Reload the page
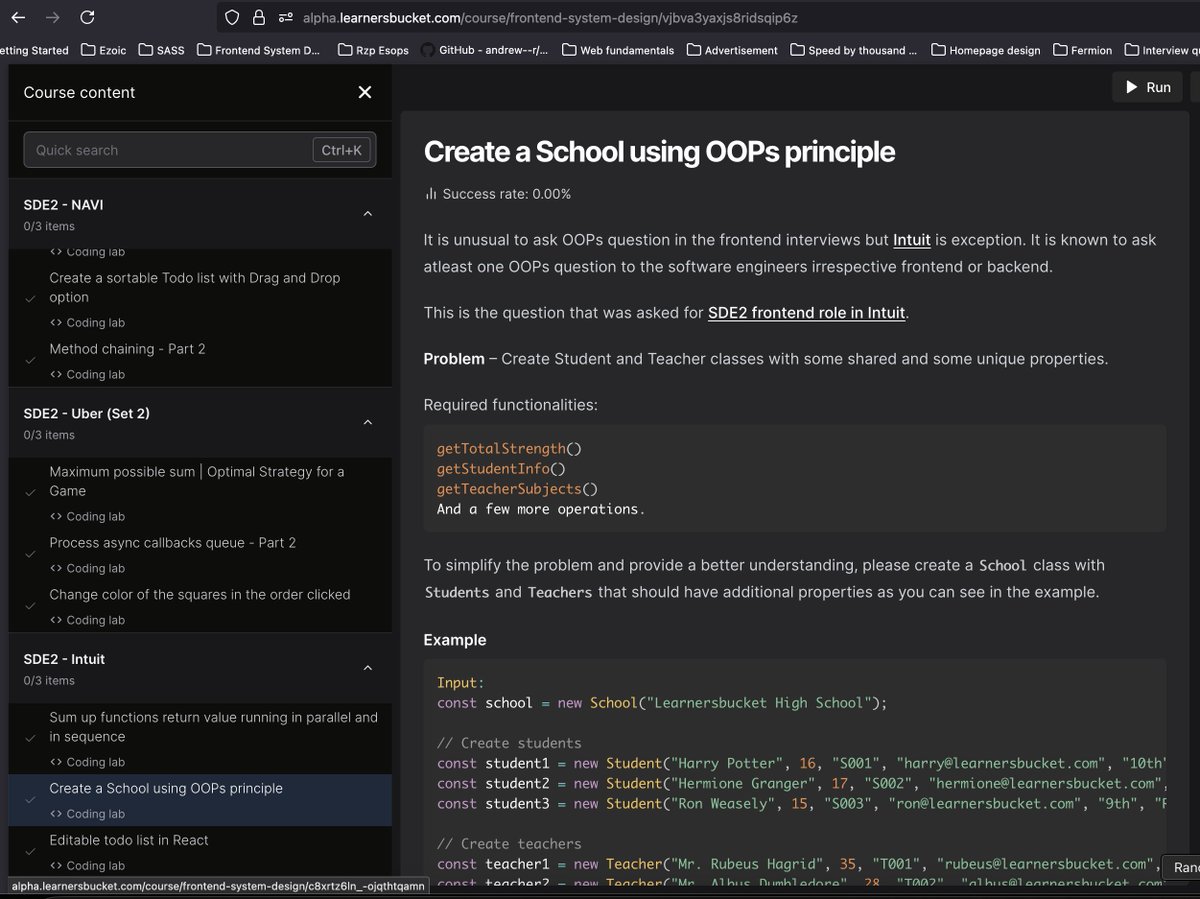The width and height of the screenshot is (1200, 899). coord(87,18)
